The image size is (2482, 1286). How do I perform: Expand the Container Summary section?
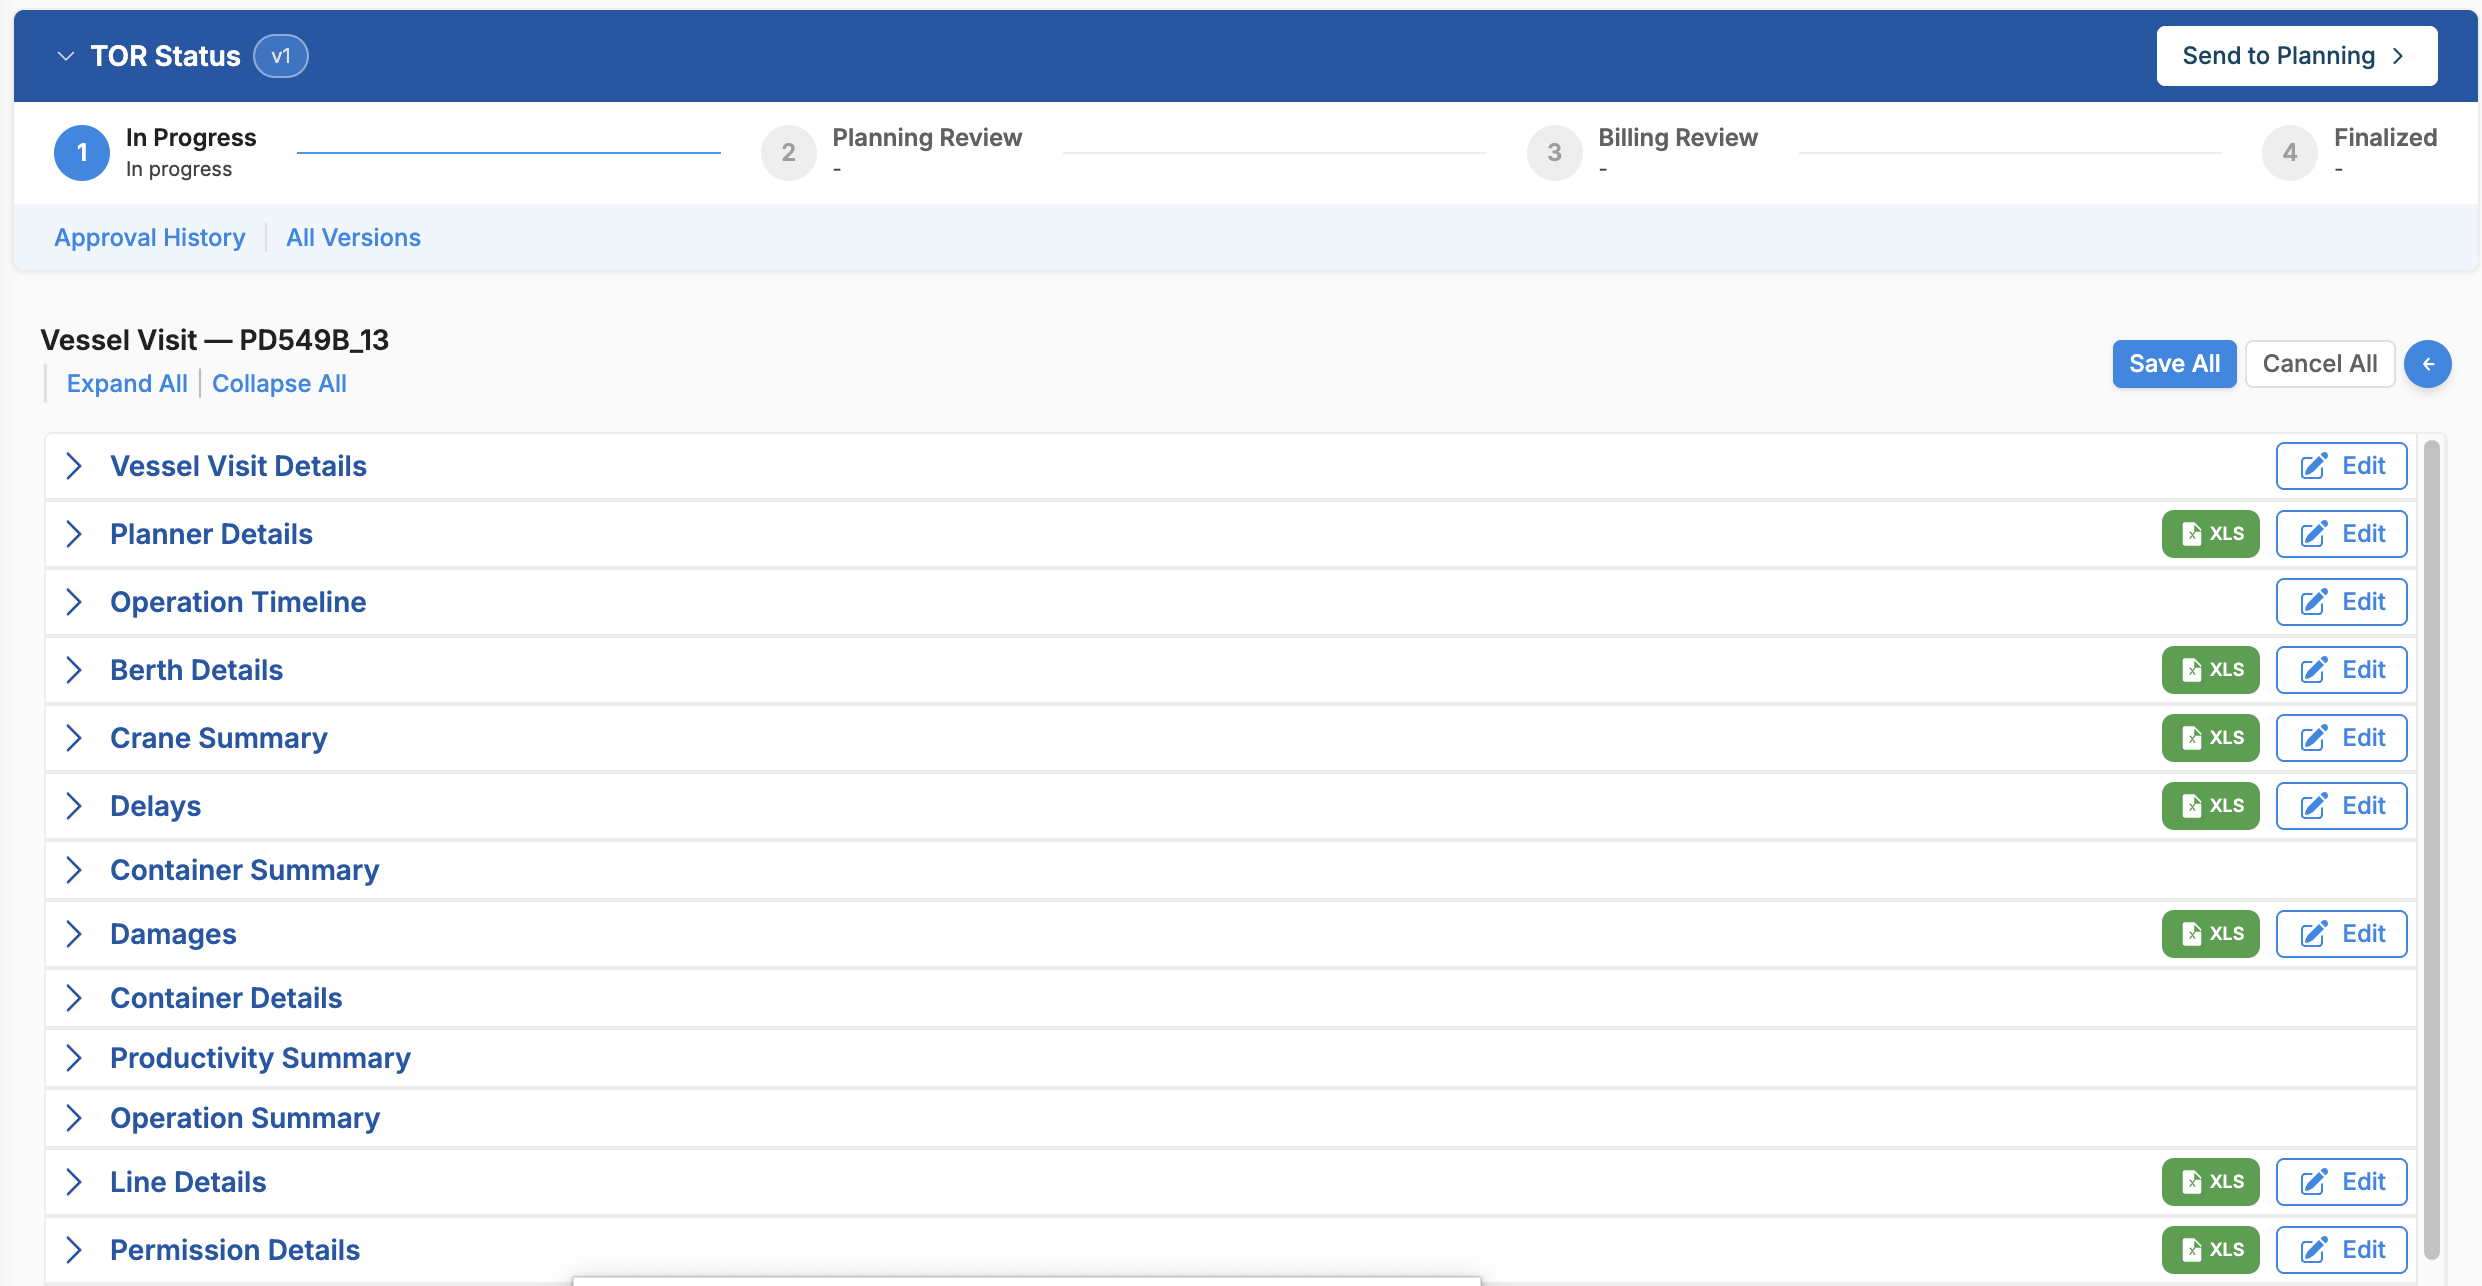click(74, 870)
